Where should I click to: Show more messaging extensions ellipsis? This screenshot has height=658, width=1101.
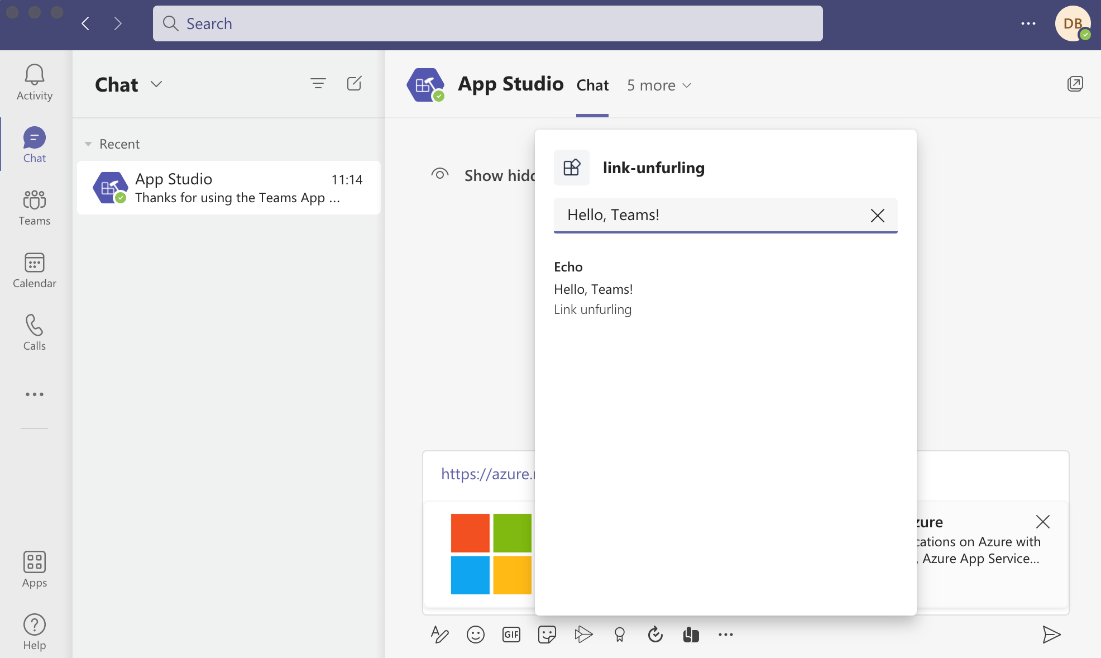coord(725,635)
